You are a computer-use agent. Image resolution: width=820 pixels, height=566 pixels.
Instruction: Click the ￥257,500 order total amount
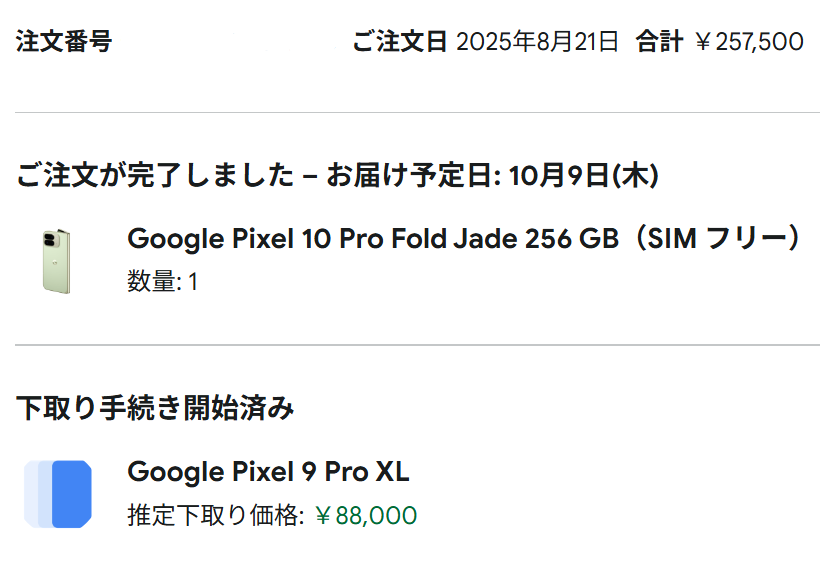coord(748,42)
